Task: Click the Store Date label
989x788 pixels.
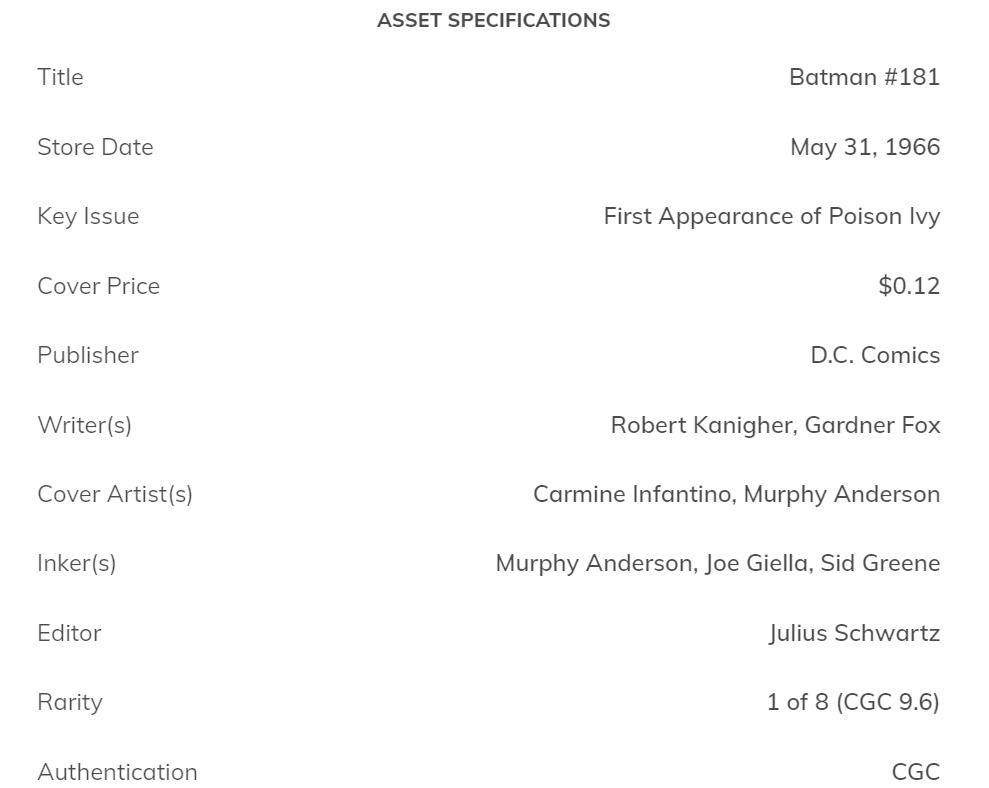Action: point(95,147)
